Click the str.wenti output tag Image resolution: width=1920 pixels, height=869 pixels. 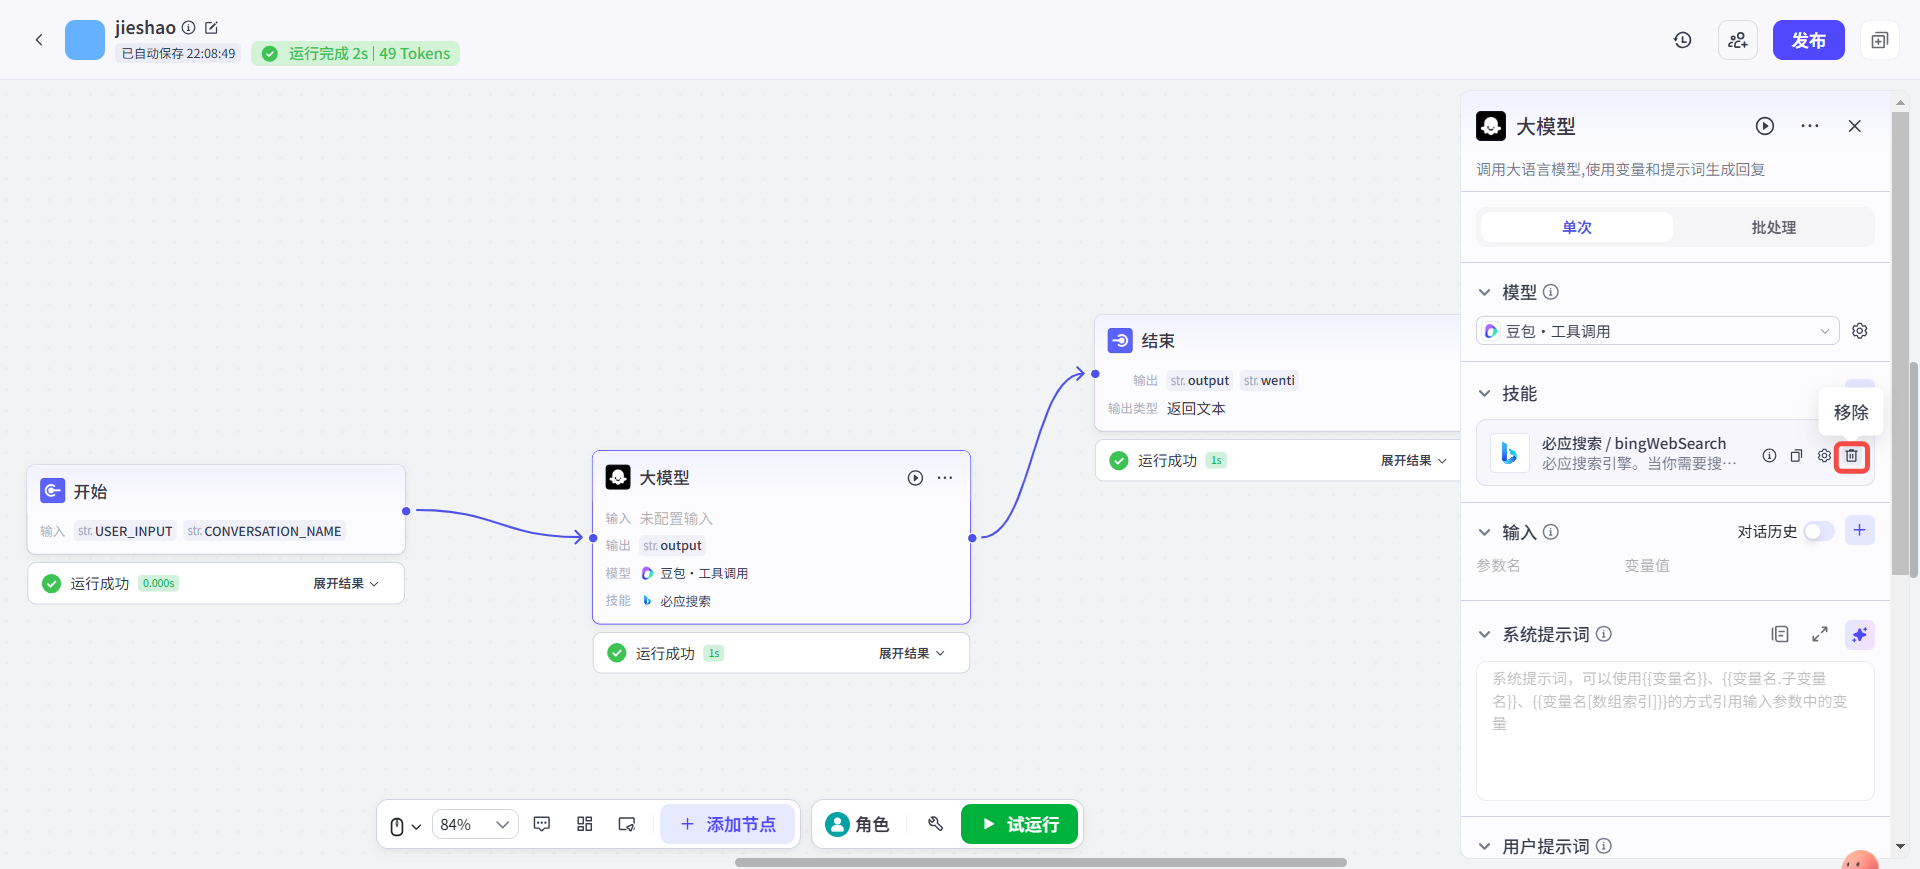click(x=1269, y=380)
